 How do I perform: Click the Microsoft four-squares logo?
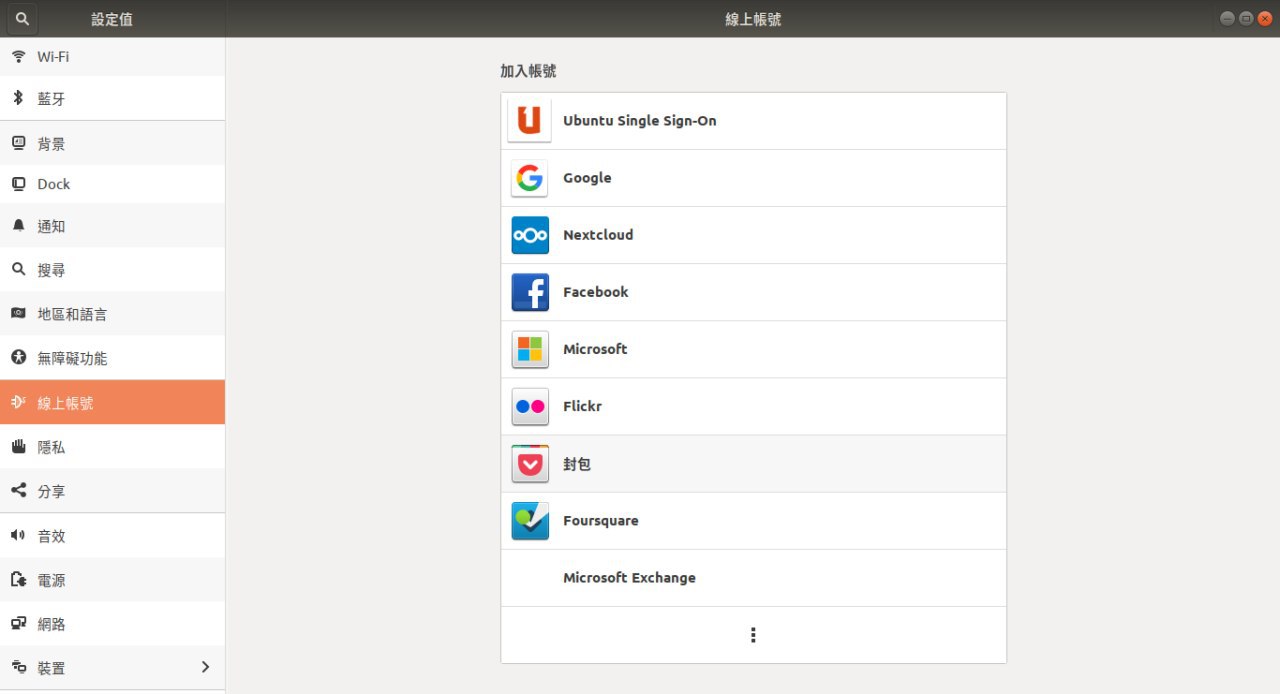point(530,349)
